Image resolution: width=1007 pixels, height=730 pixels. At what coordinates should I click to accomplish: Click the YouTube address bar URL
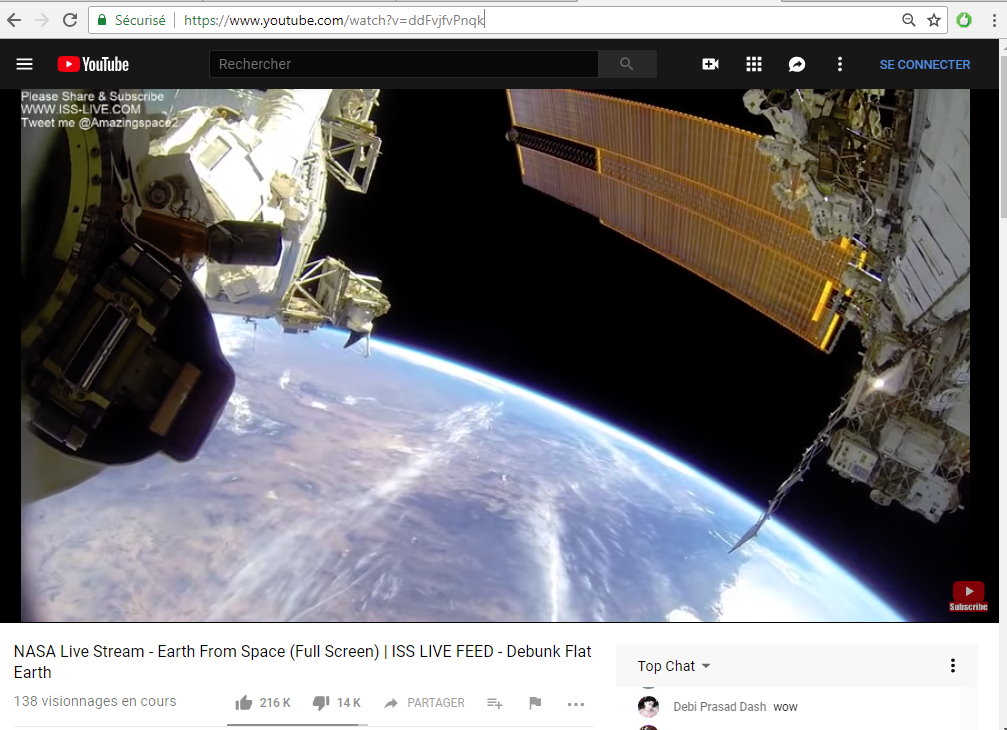(334, 20)
